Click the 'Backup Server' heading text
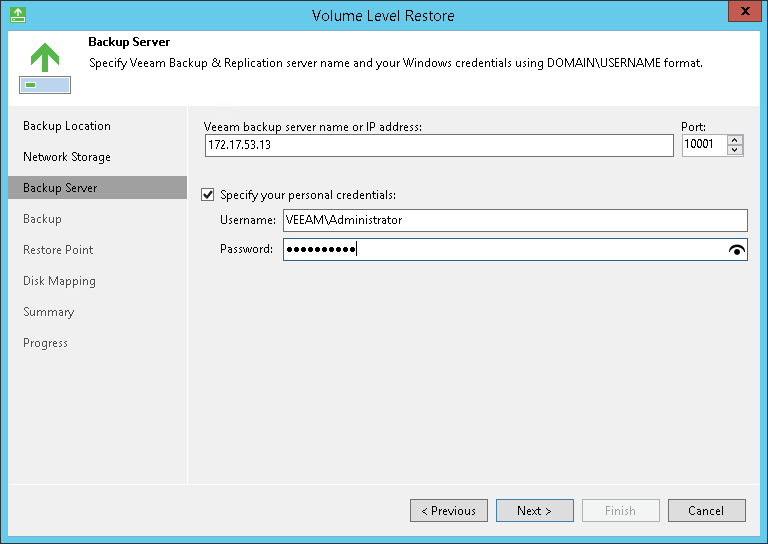Viewport: 768px width, 544px height. pos(129,42)
